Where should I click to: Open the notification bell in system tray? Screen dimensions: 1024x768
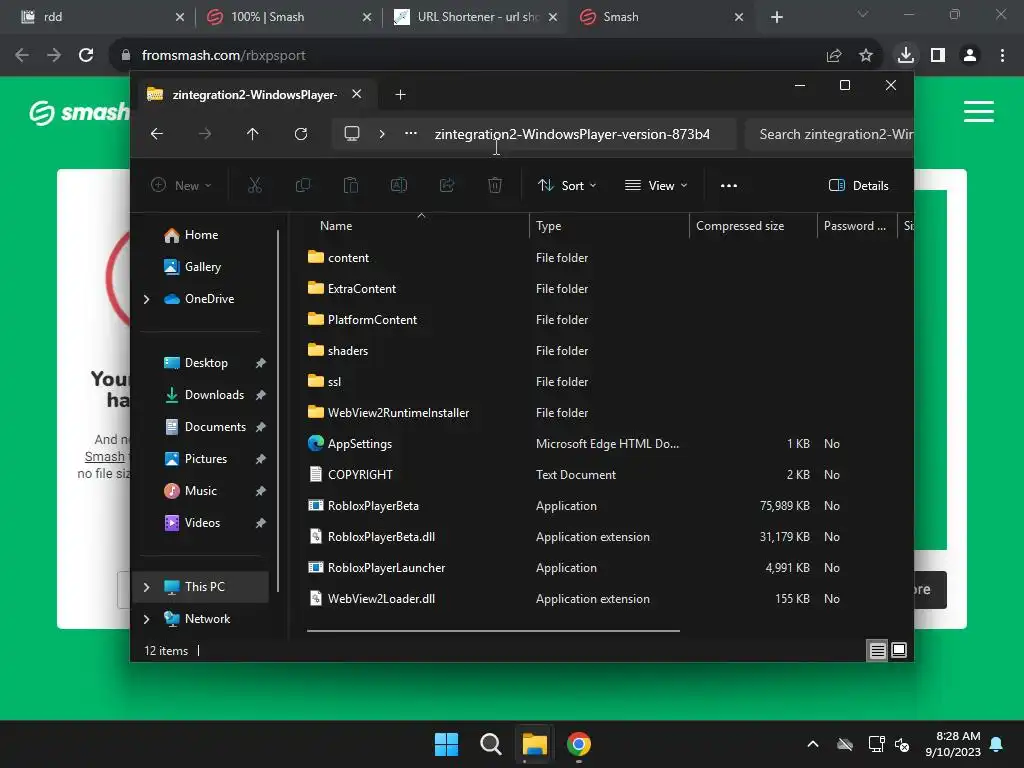point(997,744)
